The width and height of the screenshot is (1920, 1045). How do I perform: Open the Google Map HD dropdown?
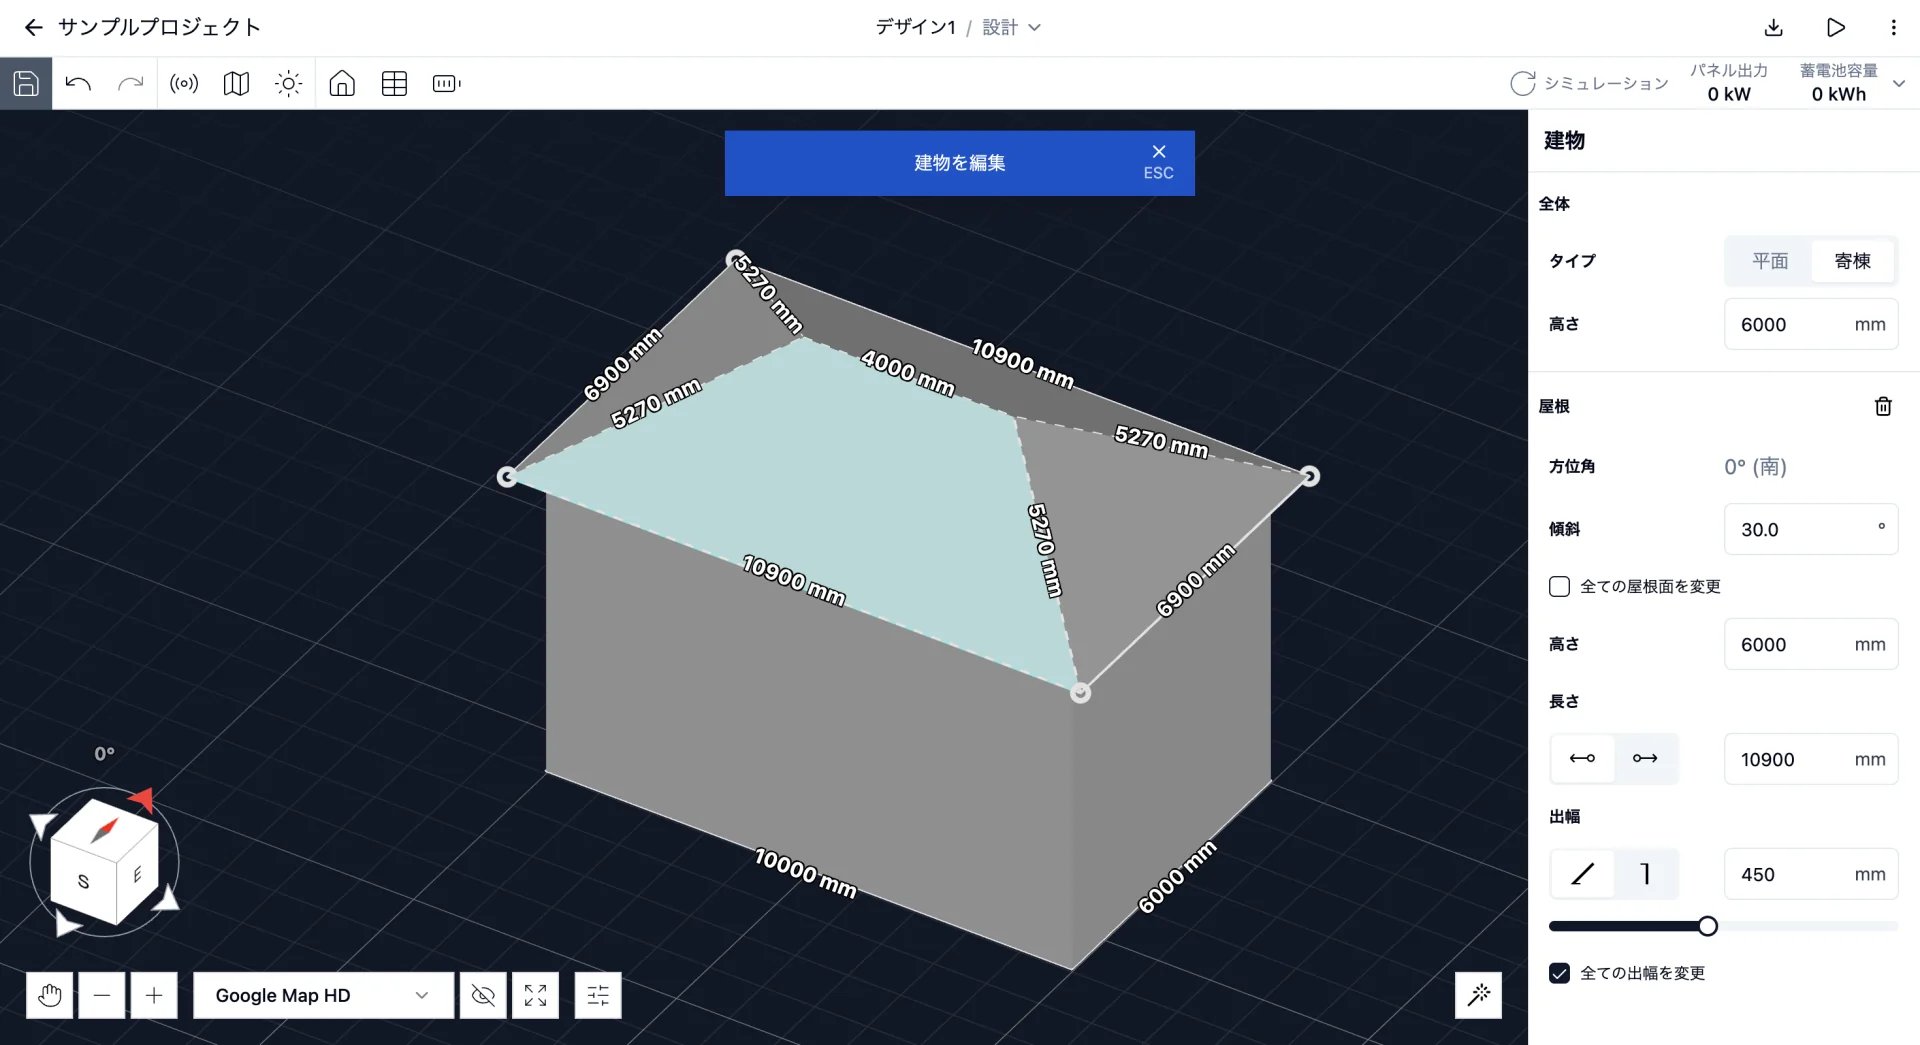click(x=323, y=995)
